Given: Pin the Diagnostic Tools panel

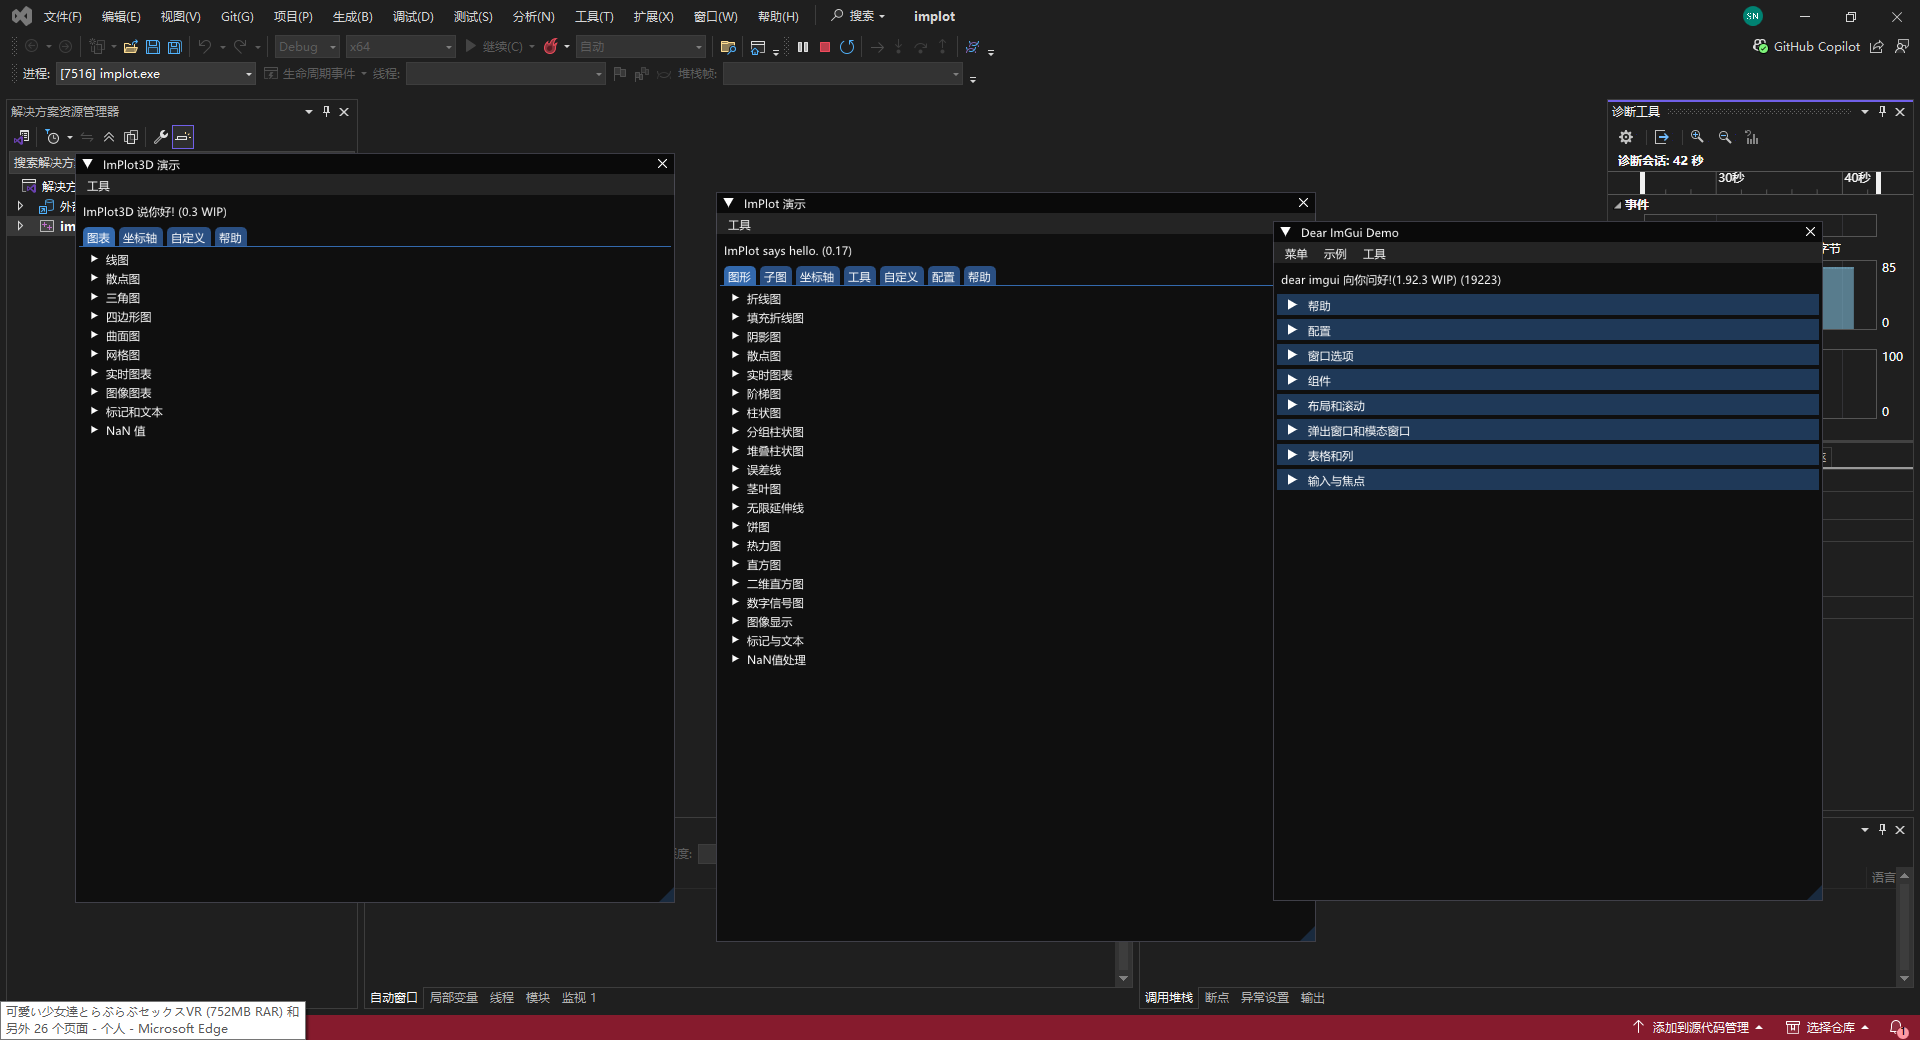Looking at the screenshot, I should [1882, 112].
